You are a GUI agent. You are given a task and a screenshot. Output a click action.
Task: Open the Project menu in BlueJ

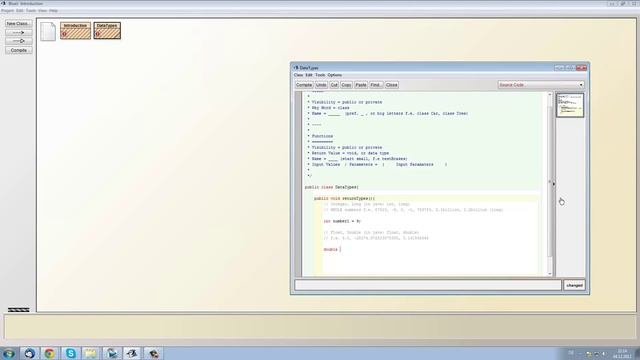pyautogui.click(x=7, y=11)
